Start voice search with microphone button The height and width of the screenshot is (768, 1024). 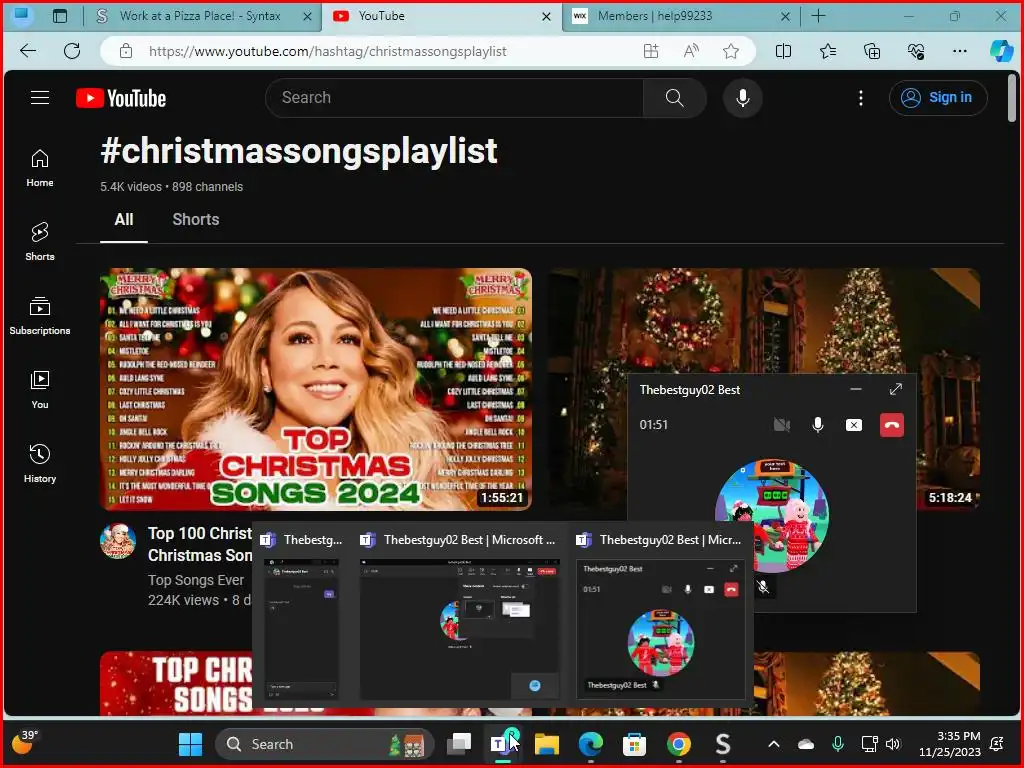(743, 98)
